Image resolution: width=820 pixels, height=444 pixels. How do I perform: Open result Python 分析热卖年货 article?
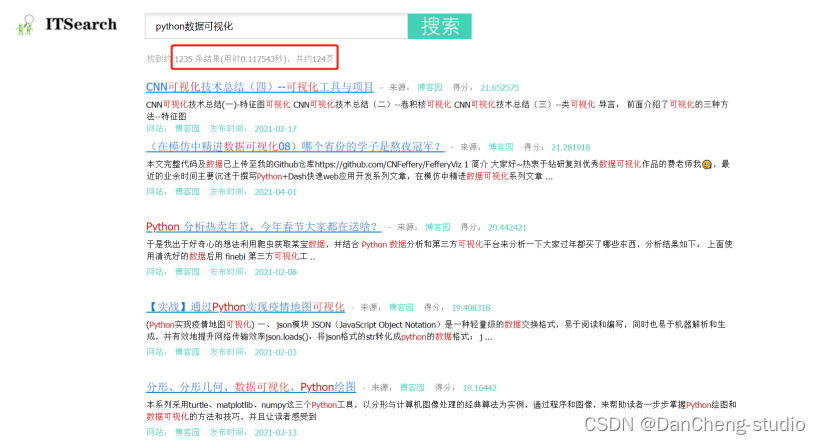(263, 226)
